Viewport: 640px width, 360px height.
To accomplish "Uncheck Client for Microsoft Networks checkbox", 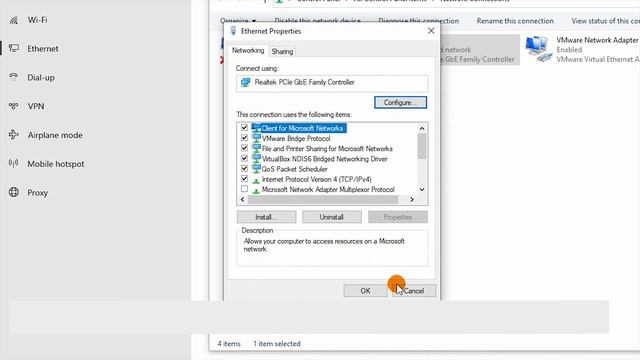I will [x=244, y=128].
